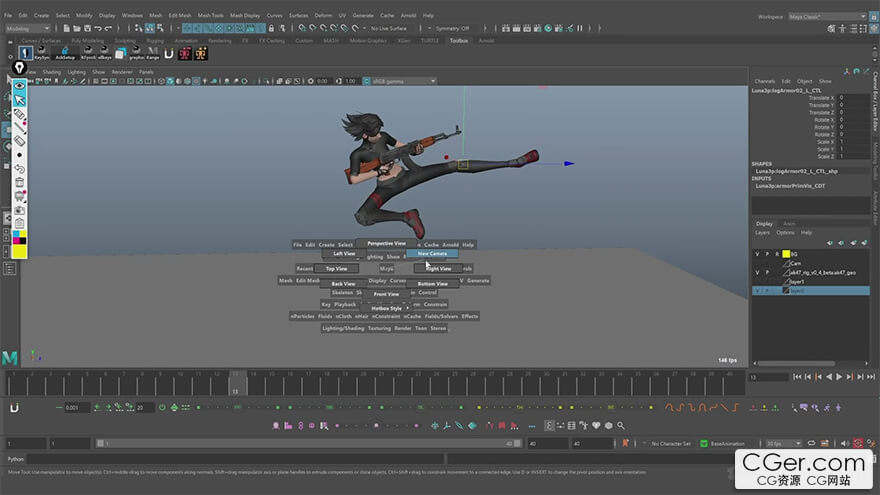This screenshot has width=880, height=495.
Task: Toggle the lock icon in status line
Action: (271, 28)
